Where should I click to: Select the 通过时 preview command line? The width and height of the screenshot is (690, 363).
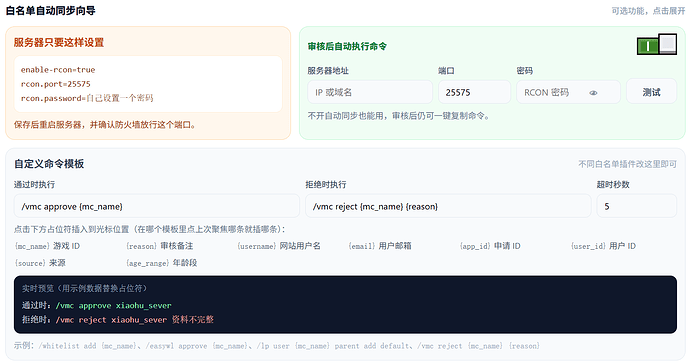click(96, 305)
